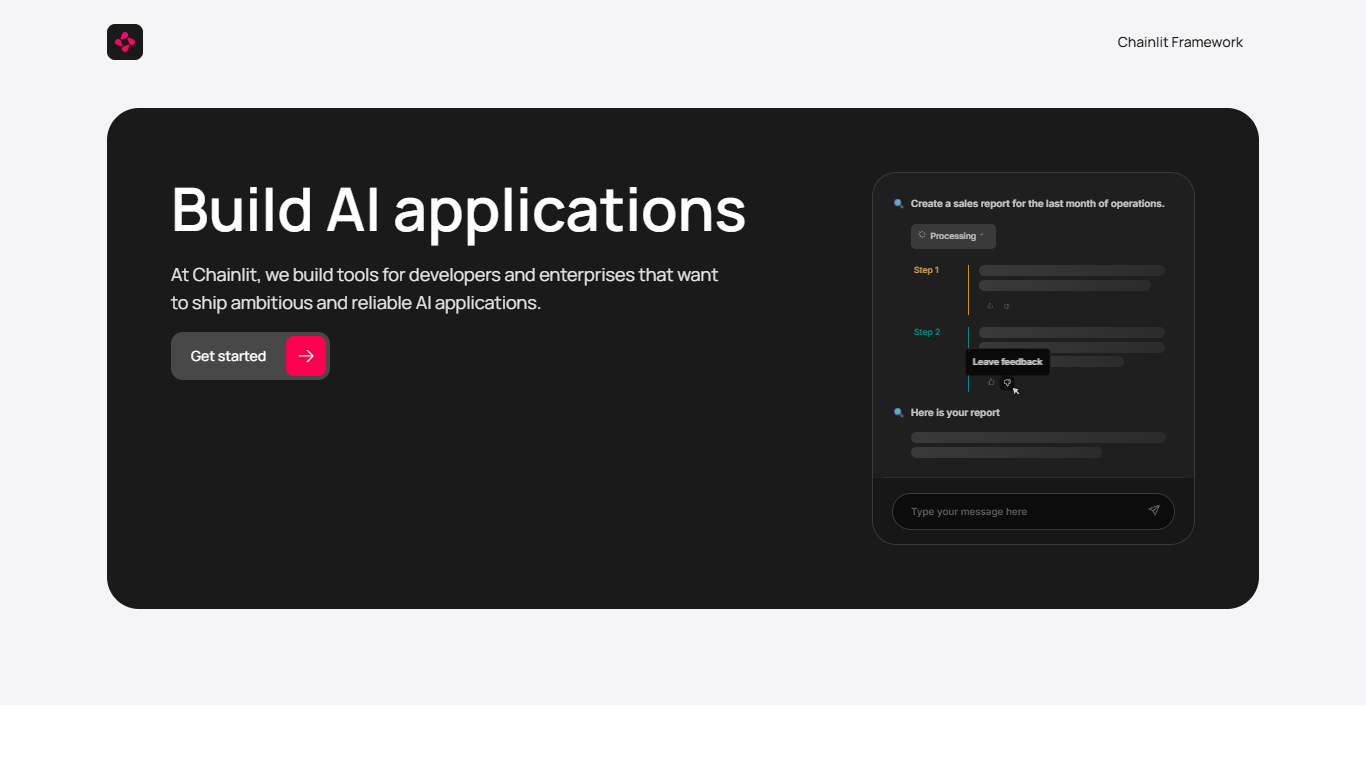
Task: Click the 'Build AI applications' heading
Action: [x=459, y=210]
